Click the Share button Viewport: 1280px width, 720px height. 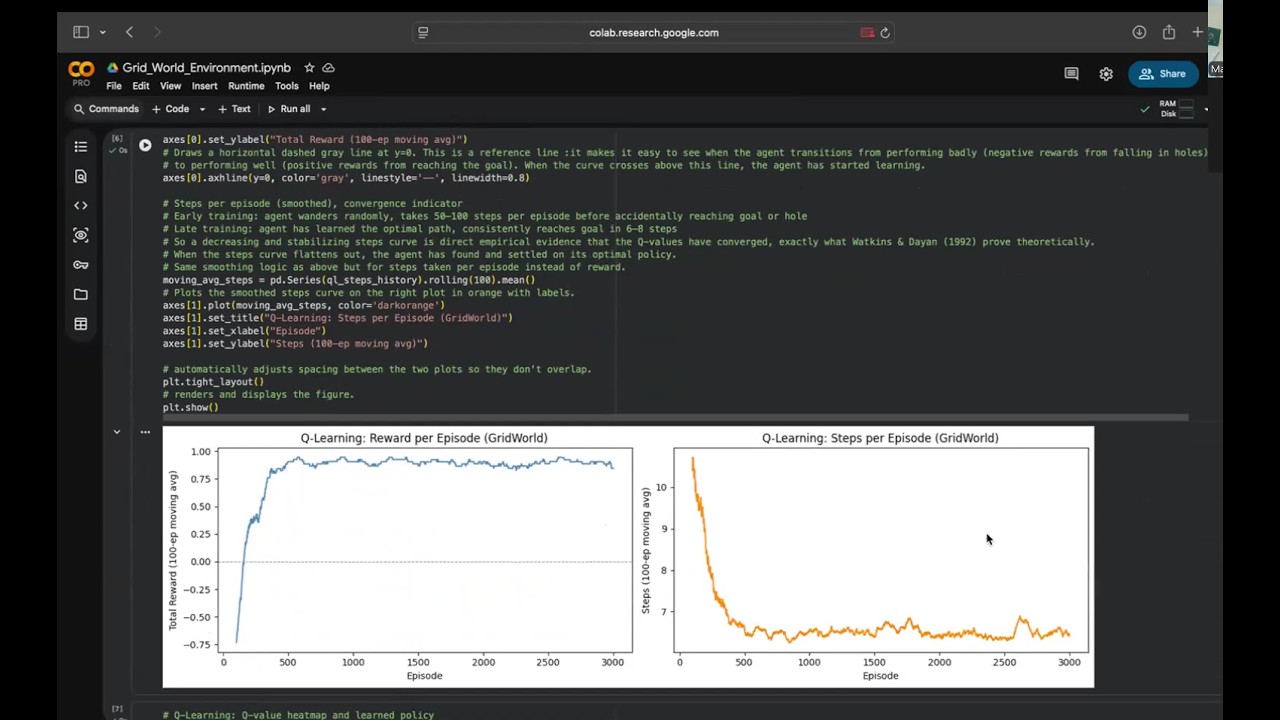point(1163,74)
